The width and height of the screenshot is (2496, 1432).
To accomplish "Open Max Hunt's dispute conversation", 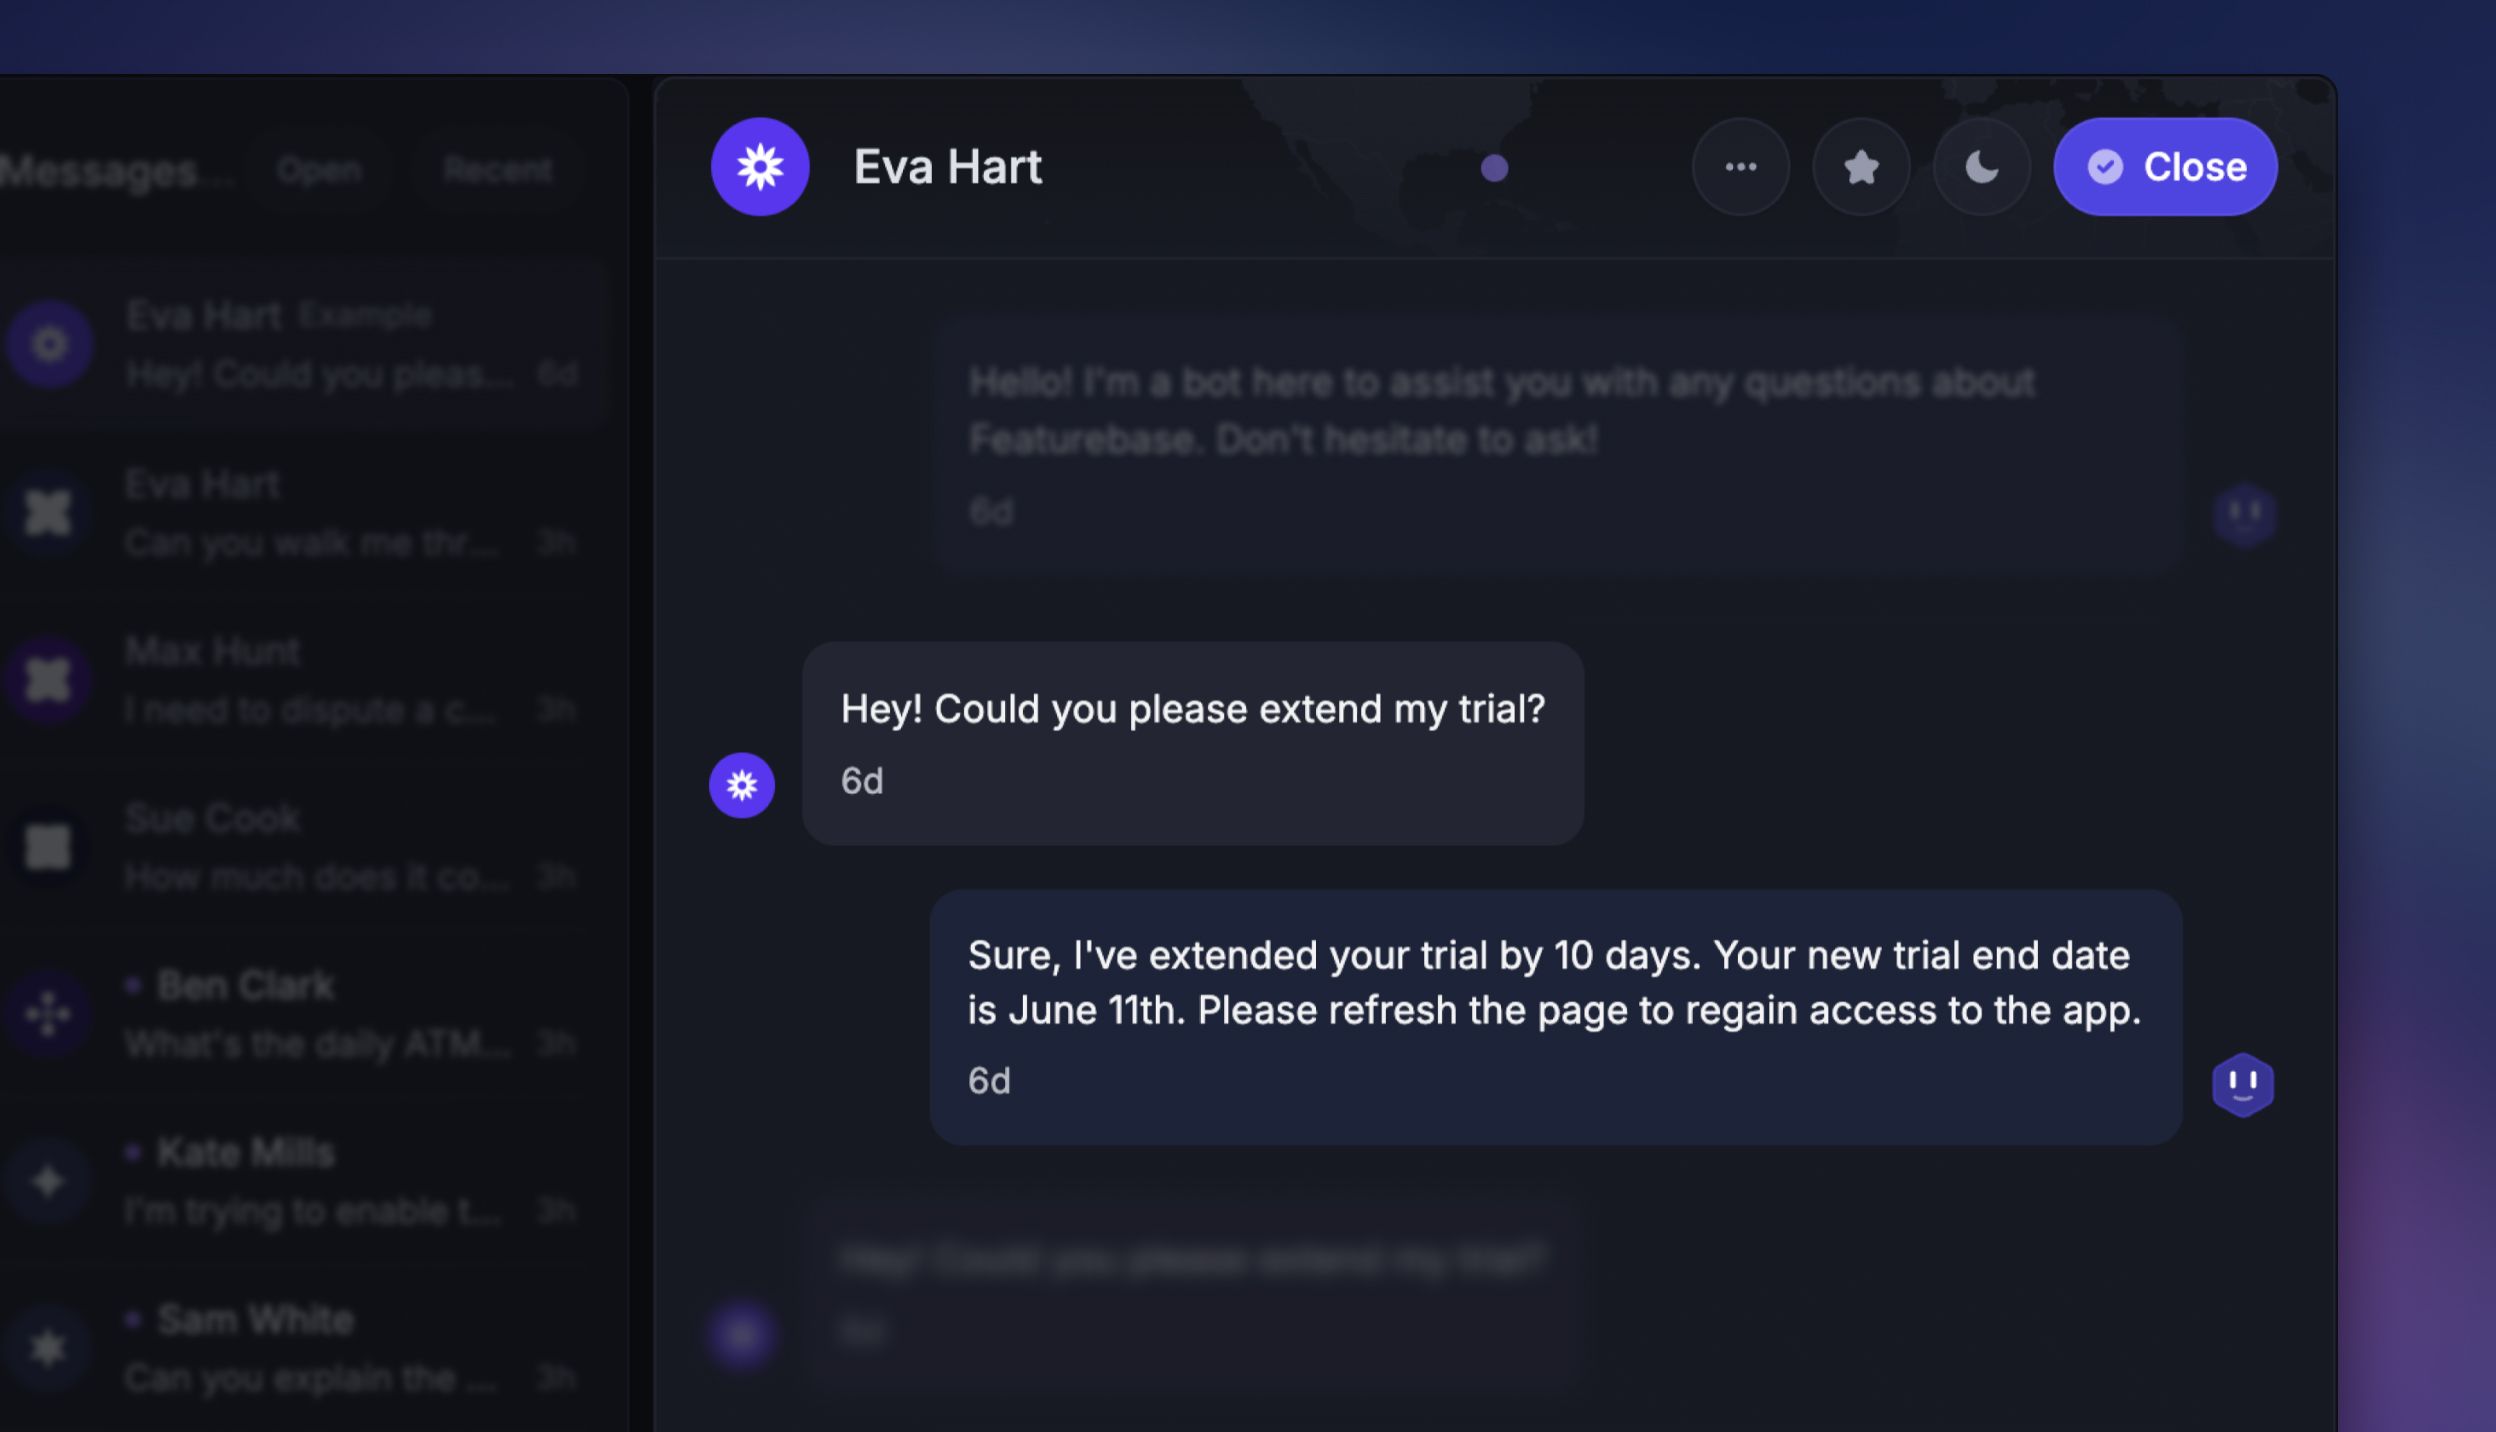I will click(x=300, y=680).
